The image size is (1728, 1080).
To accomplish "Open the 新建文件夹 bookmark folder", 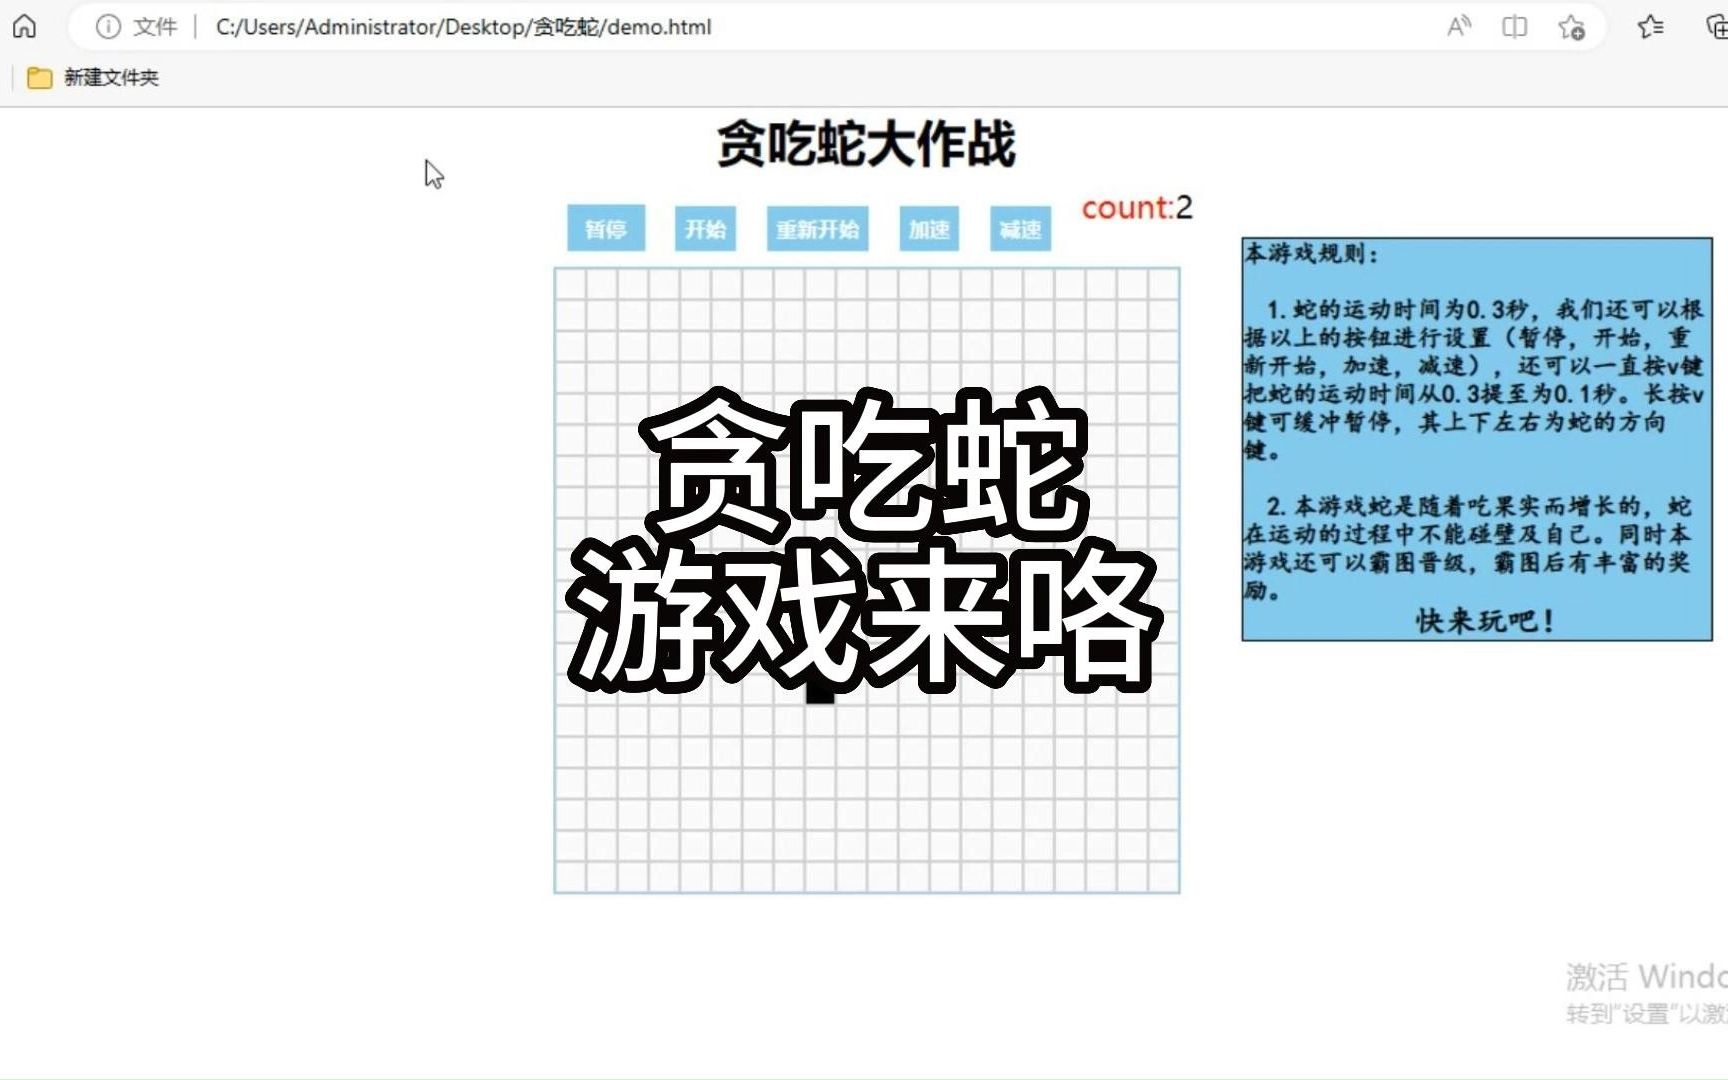I will click(93, 78).
